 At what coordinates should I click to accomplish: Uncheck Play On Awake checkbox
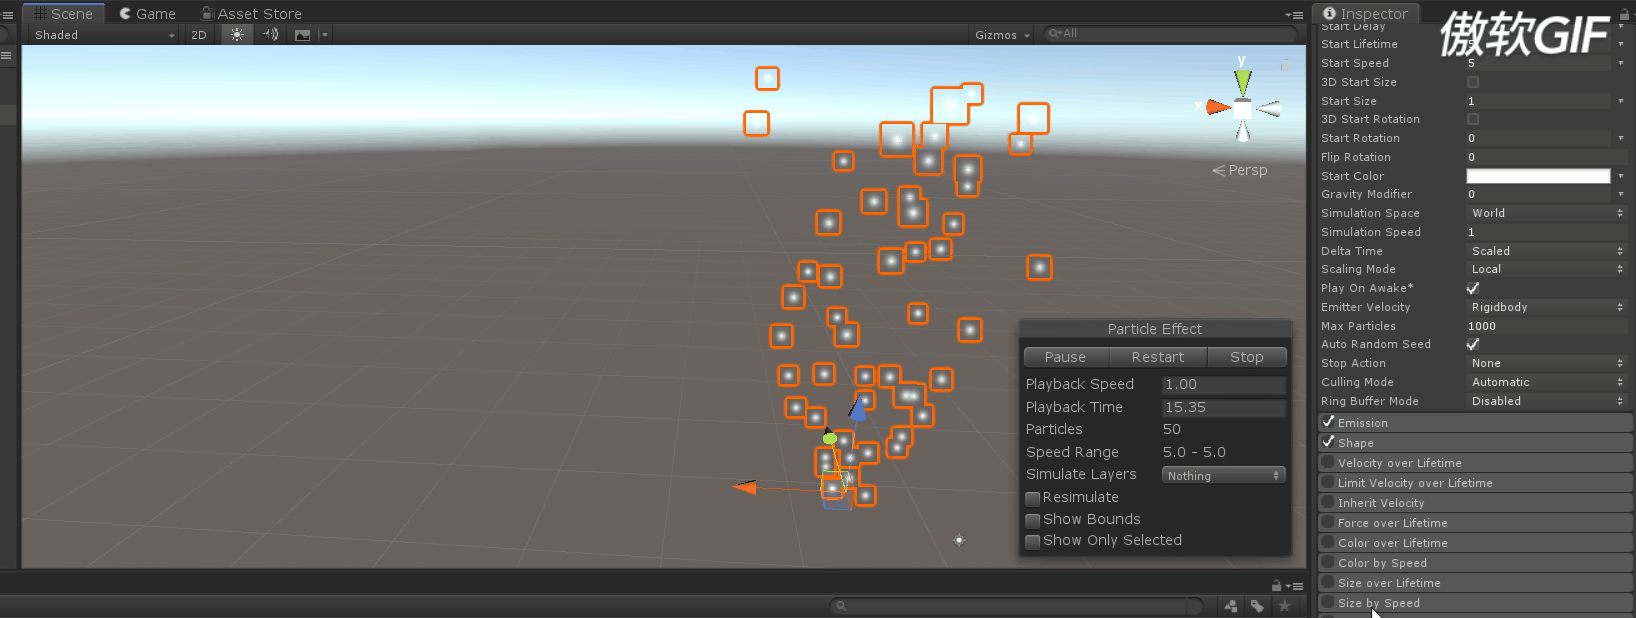point(1472,288)
